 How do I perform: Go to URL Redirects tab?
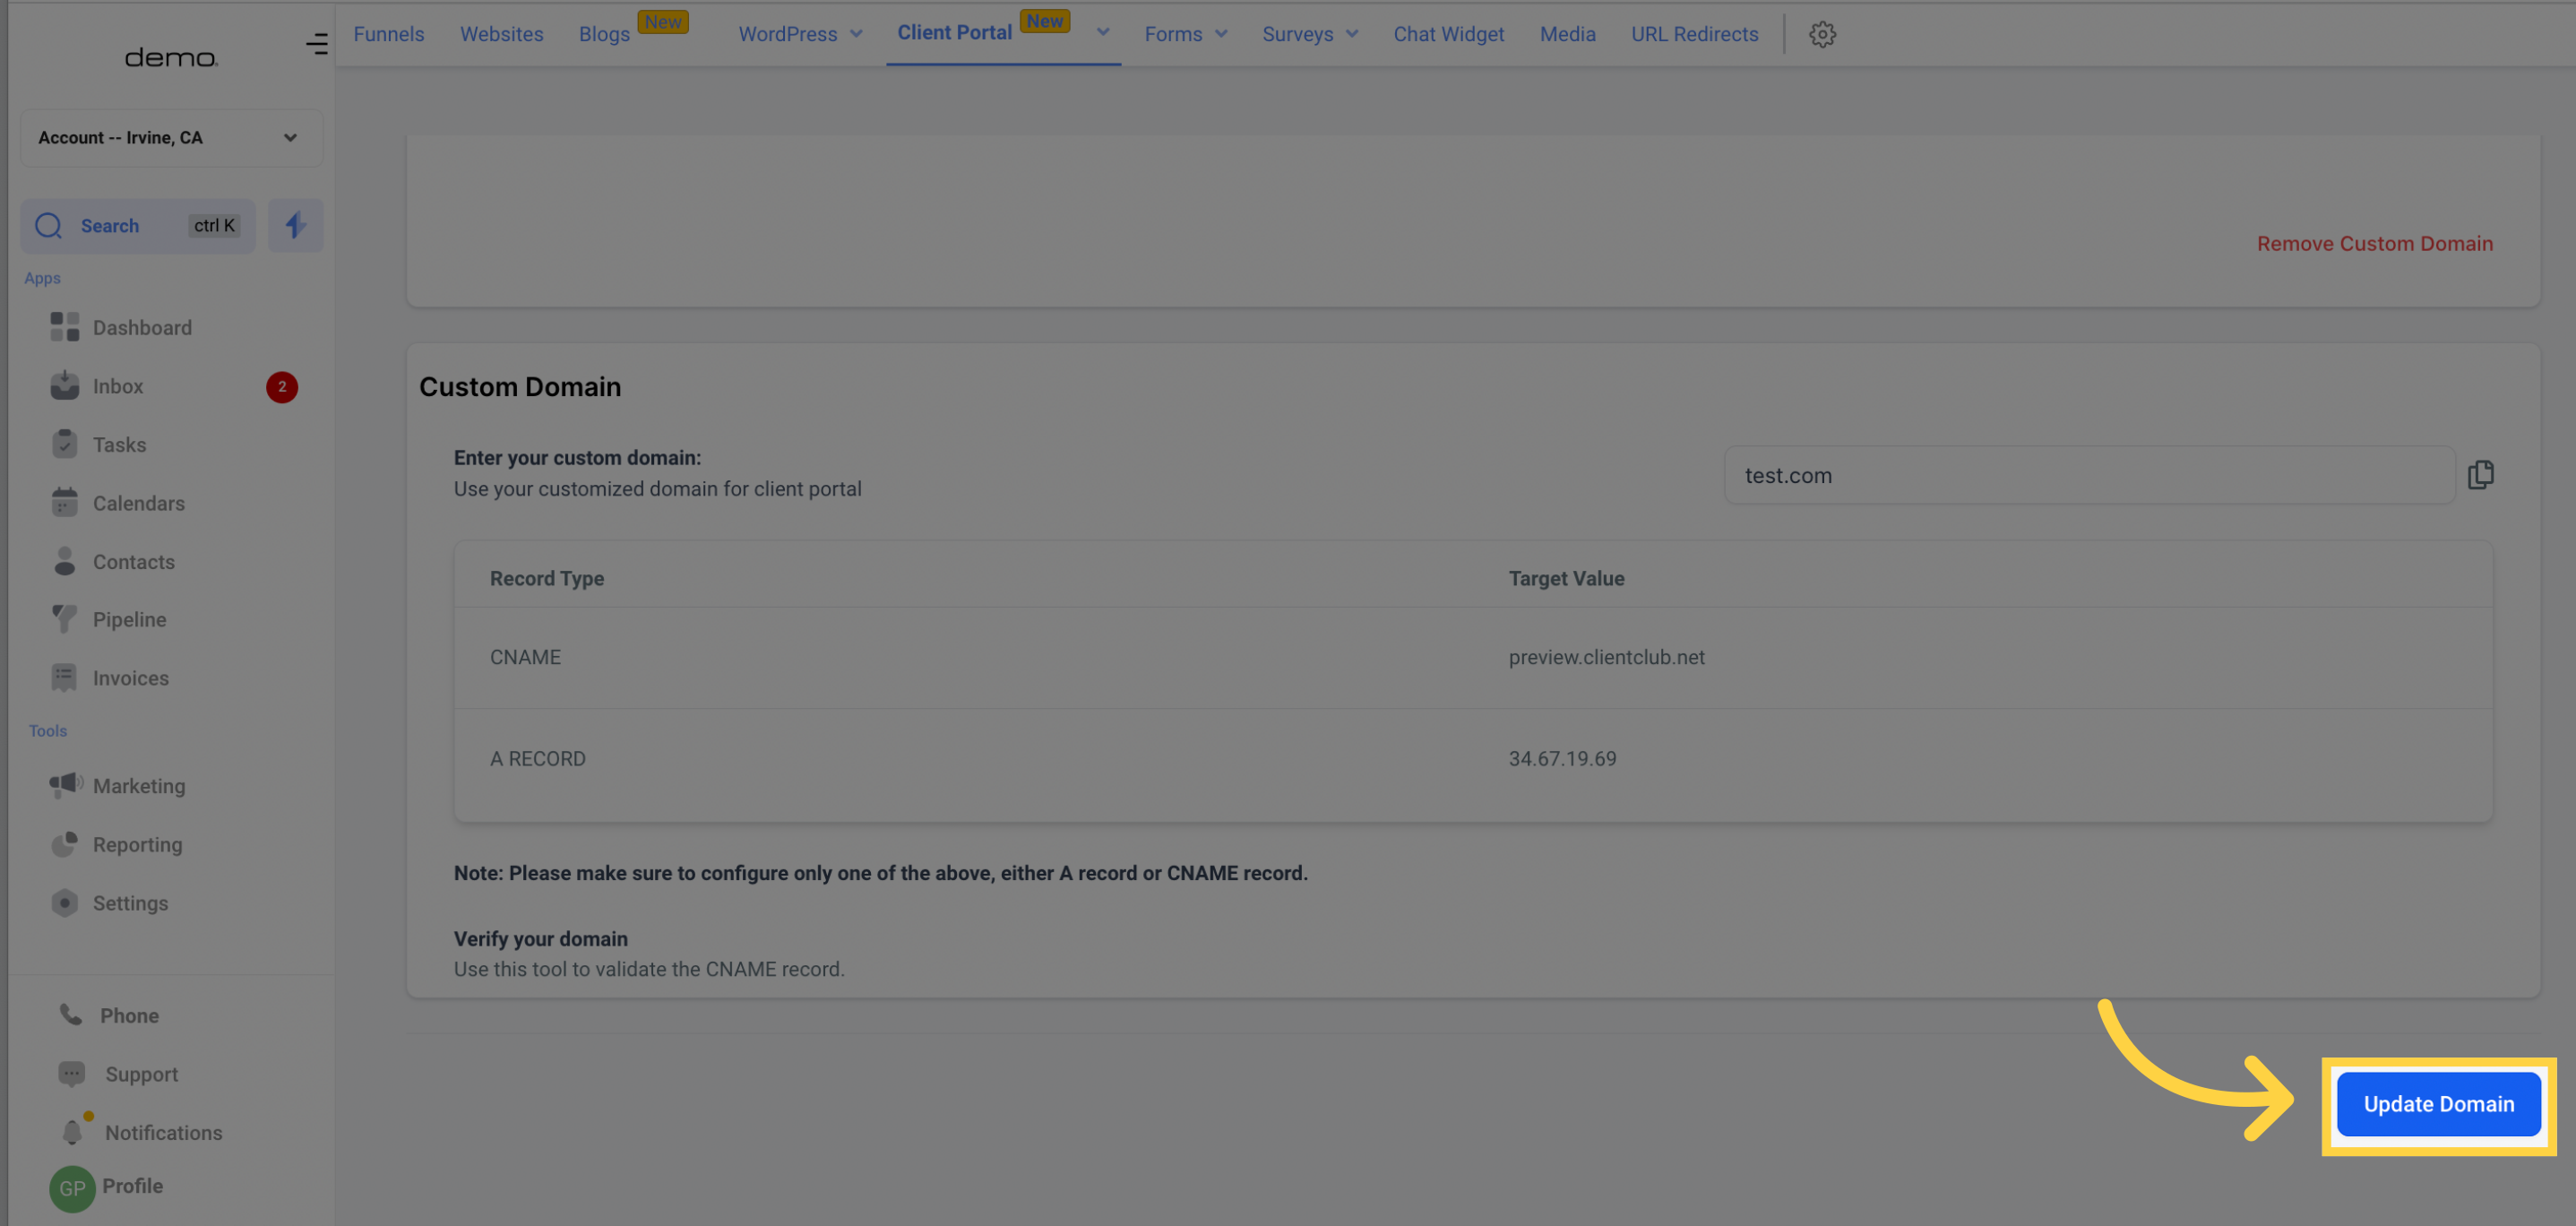1694,34
